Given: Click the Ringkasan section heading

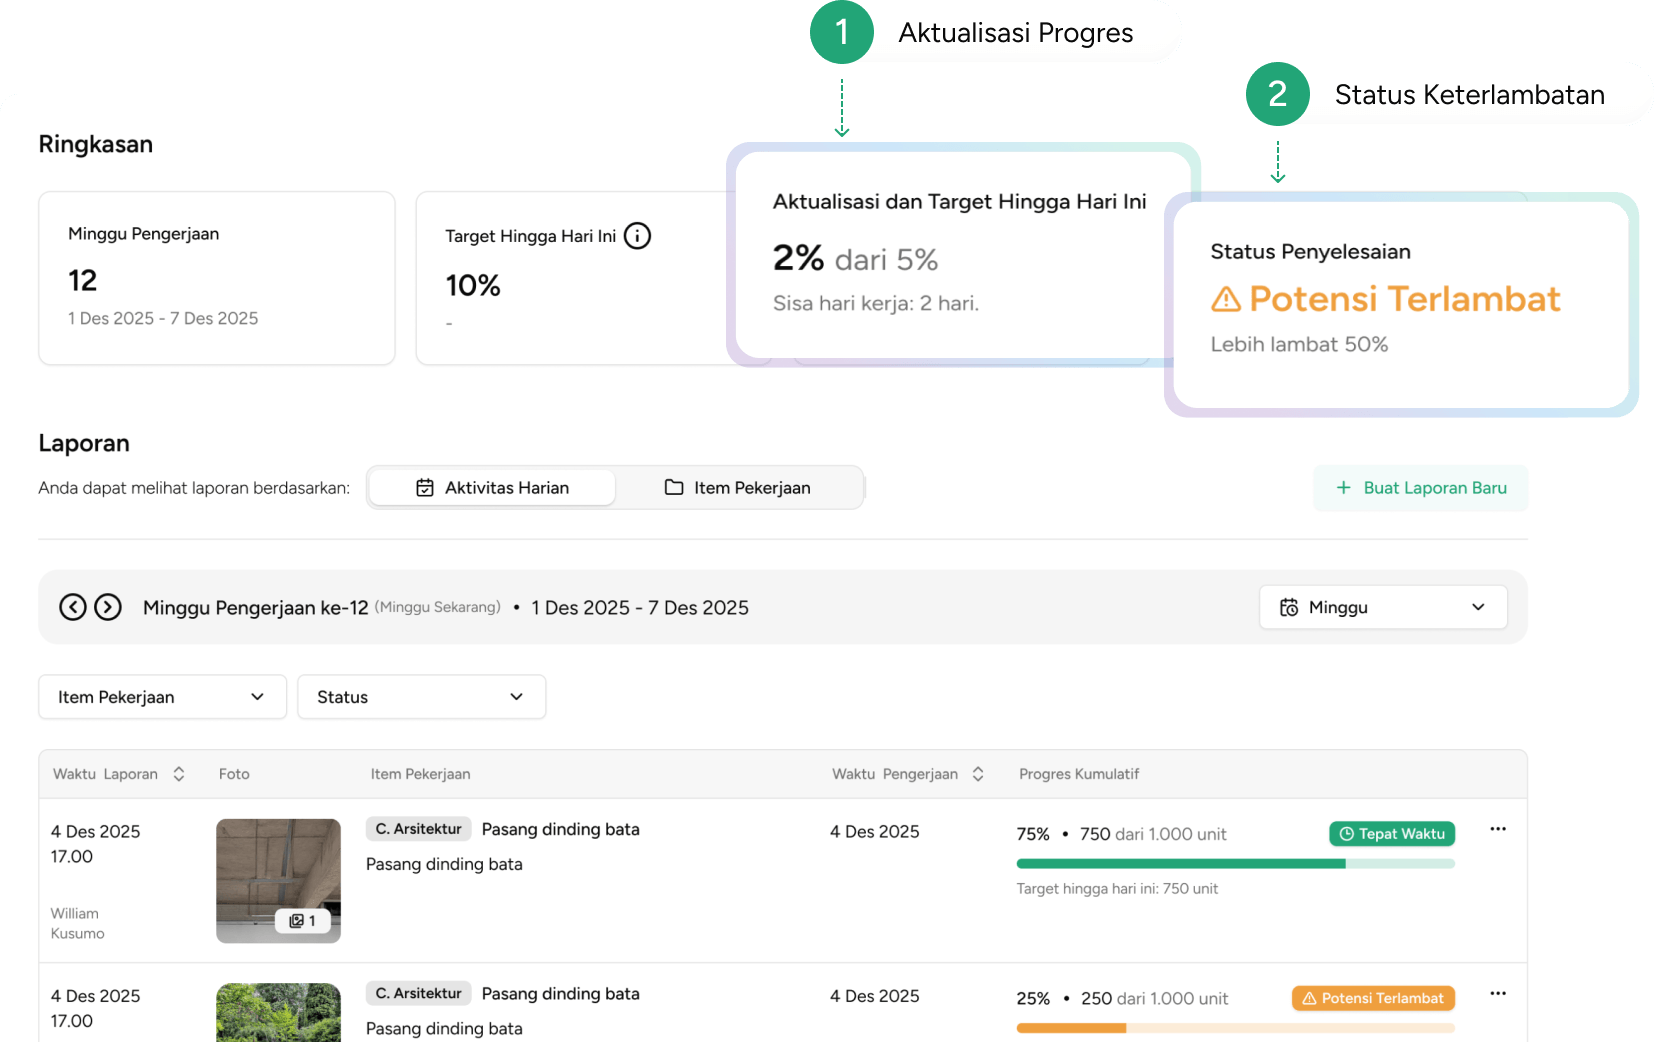Looking at the screenshot, I should [96, 144].
